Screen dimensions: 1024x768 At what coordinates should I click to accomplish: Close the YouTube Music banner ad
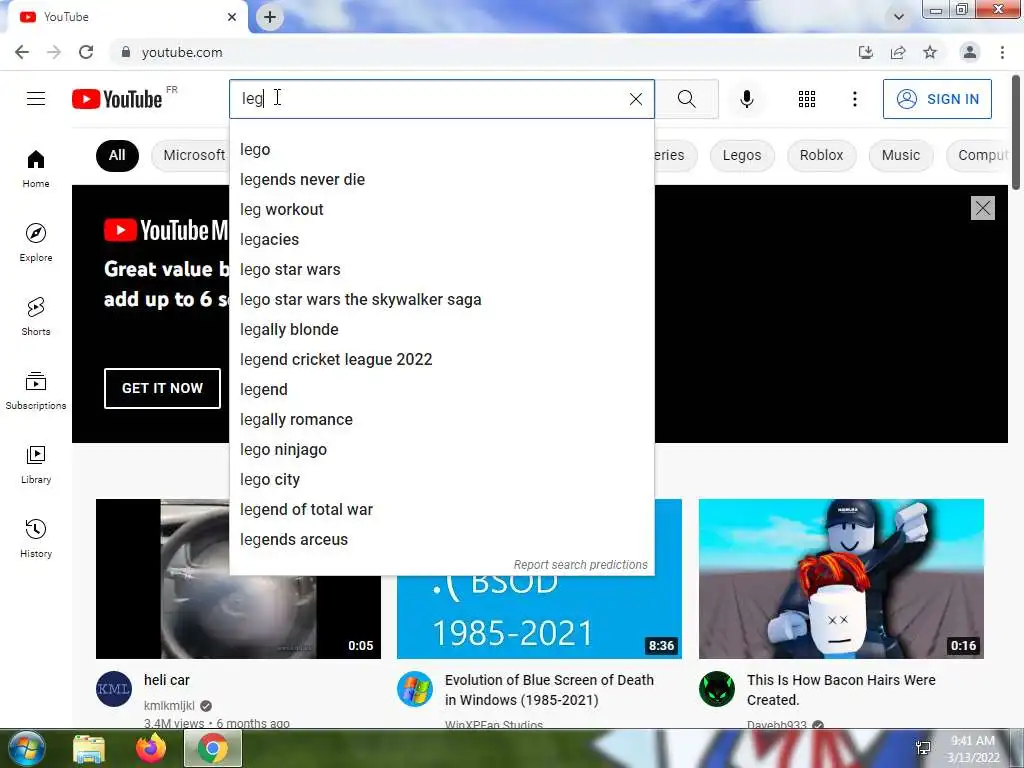[x=982, y=208]
